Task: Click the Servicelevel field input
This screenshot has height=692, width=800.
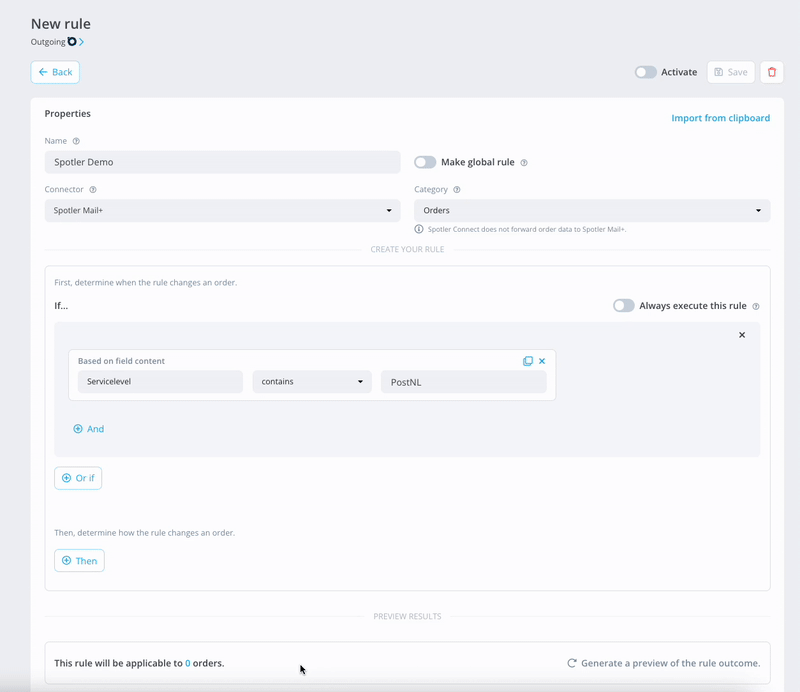Action: (160, 382)
